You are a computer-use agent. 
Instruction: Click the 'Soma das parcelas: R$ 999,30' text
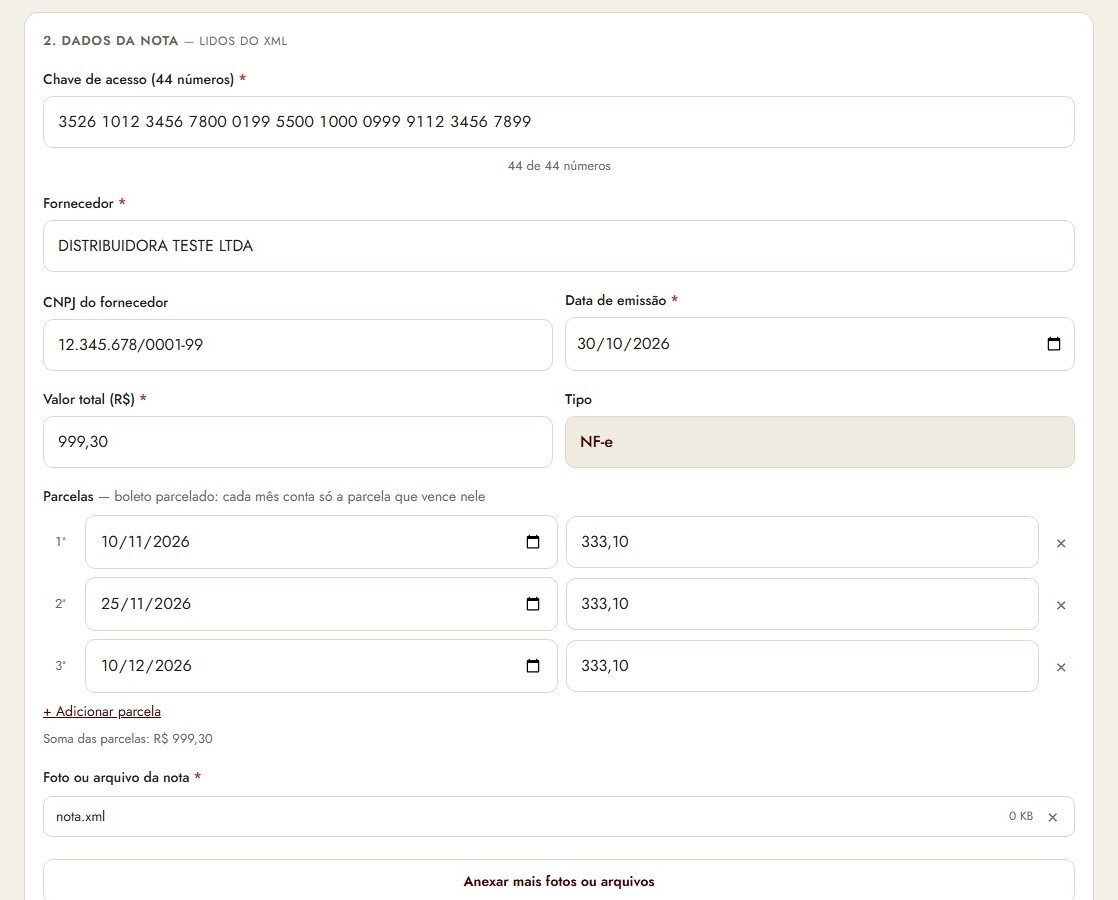128,739
